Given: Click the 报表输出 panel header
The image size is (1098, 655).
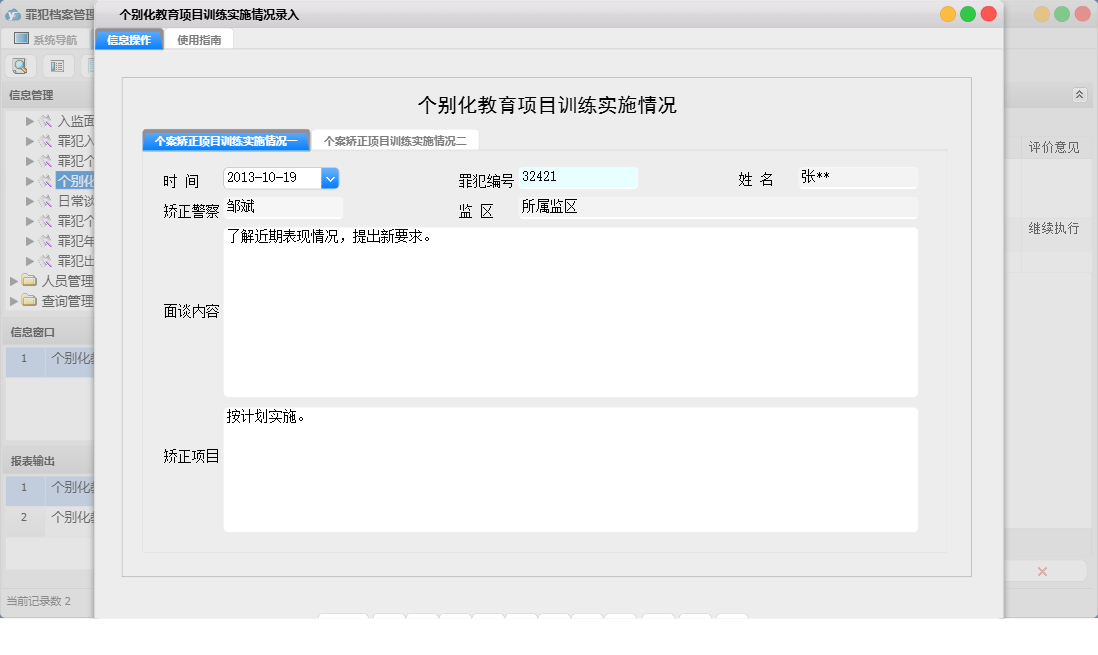Looking at the screenshot, I should [32, 461].
